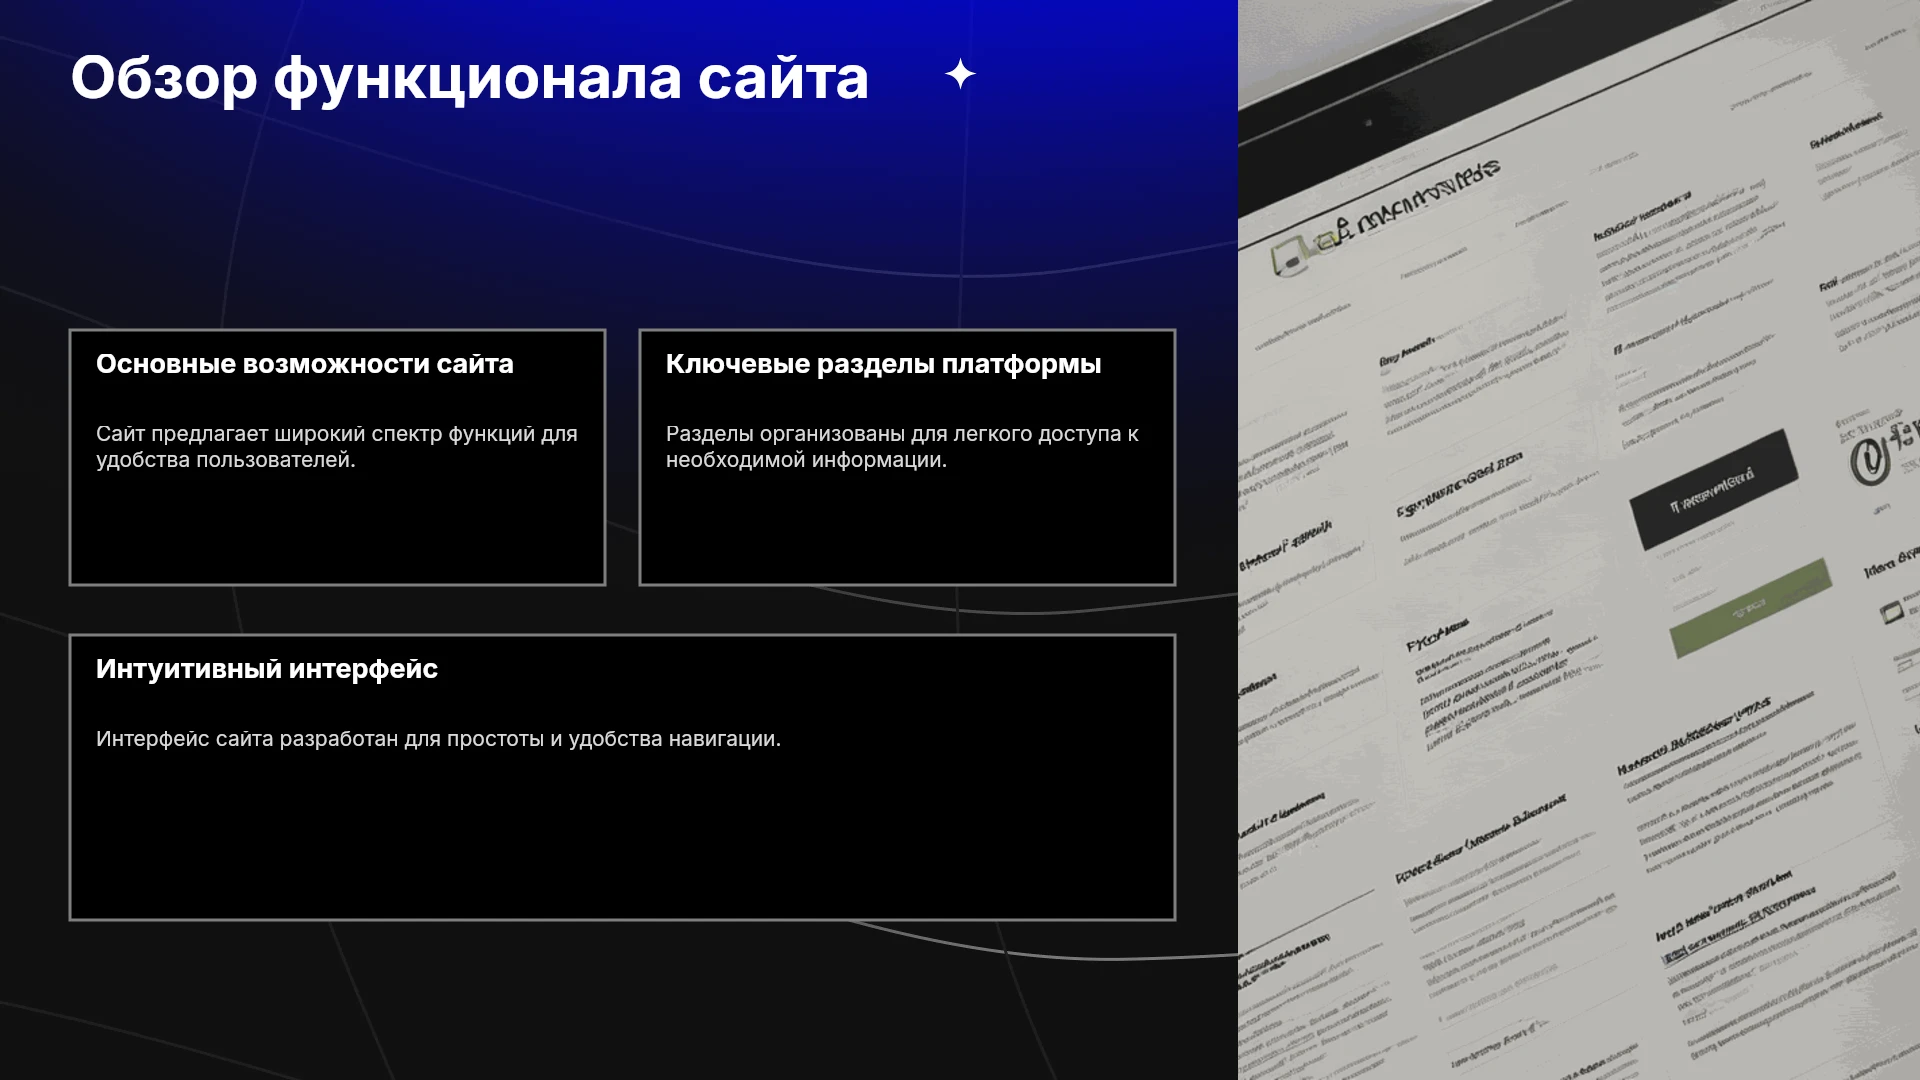
Task: Click the four-pointed sparkle star icon
Action: point(960,74)
